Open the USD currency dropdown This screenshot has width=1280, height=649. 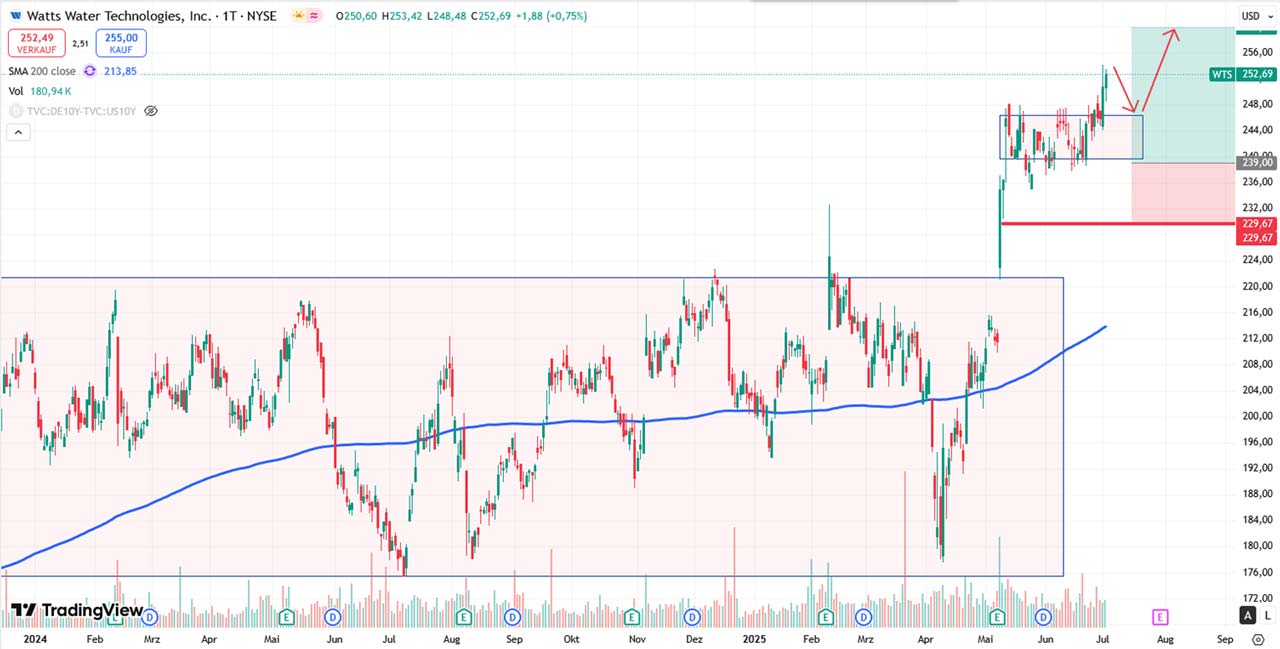click(x=1254, y=16)
